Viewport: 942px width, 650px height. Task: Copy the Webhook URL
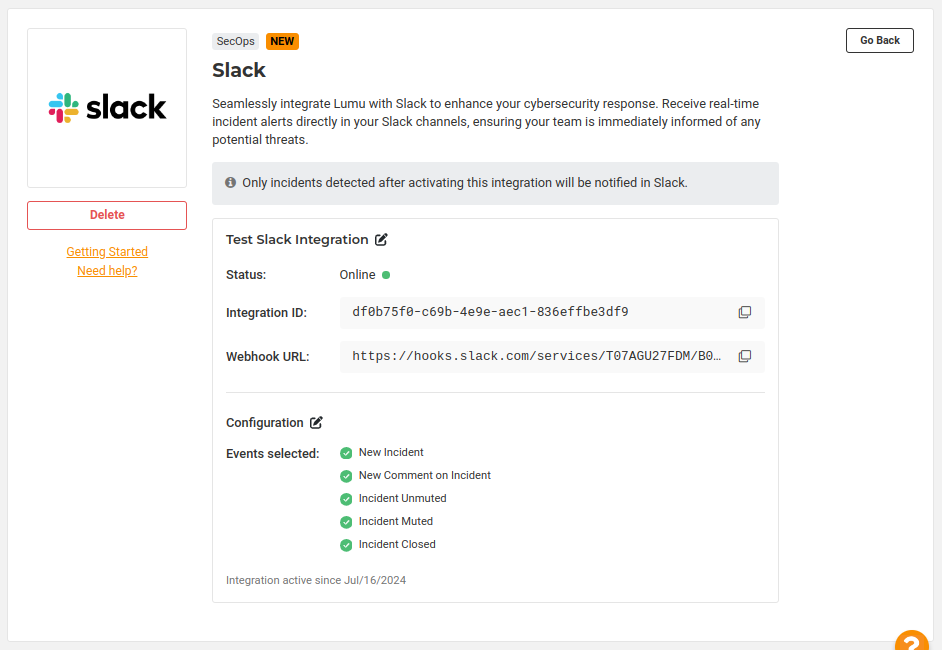click(744, 357)
